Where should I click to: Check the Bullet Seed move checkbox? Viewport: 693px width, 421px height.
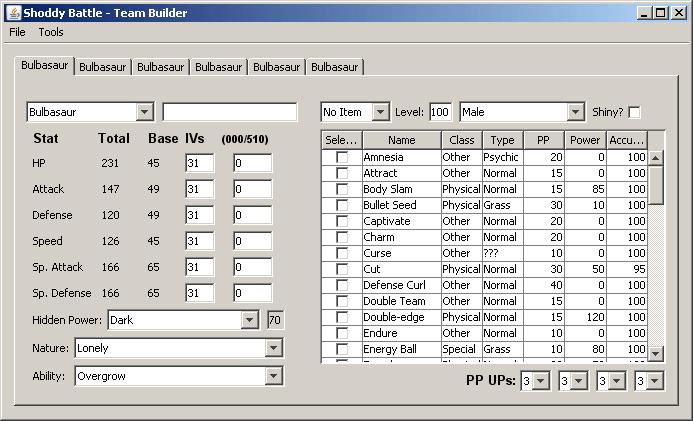(x=342, y=205)
